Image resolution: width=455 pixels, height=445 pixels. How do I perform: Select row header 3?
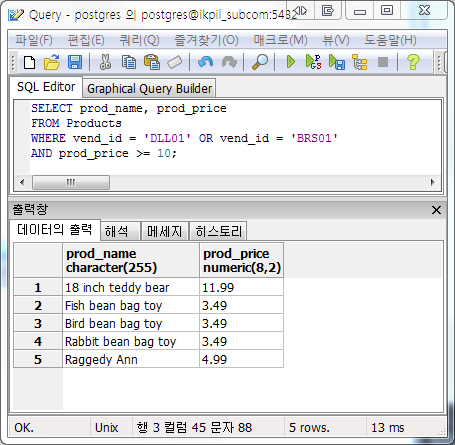tap(38, 323)
